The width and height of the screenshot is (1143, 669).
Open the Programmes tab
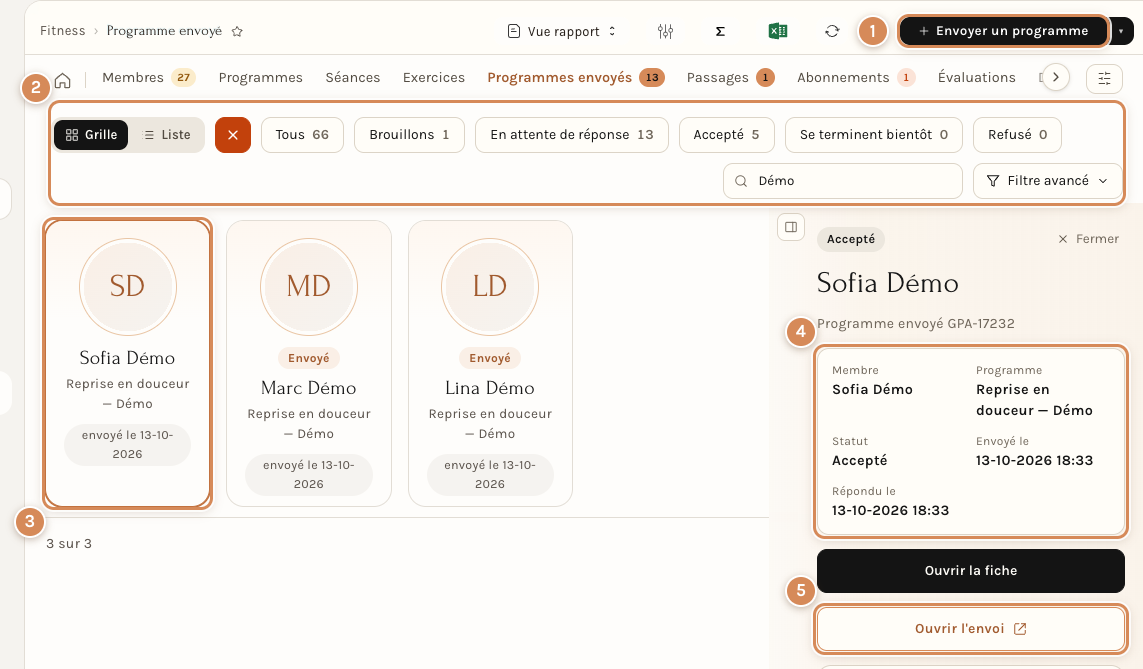pyautogui.click(x=260, y=77)
